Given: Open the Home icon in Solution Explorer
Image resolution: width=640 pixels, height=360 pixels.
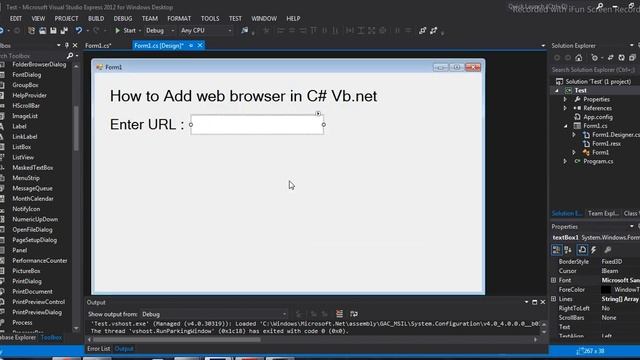Looking at the screenshot, I should tap(579, 58).
